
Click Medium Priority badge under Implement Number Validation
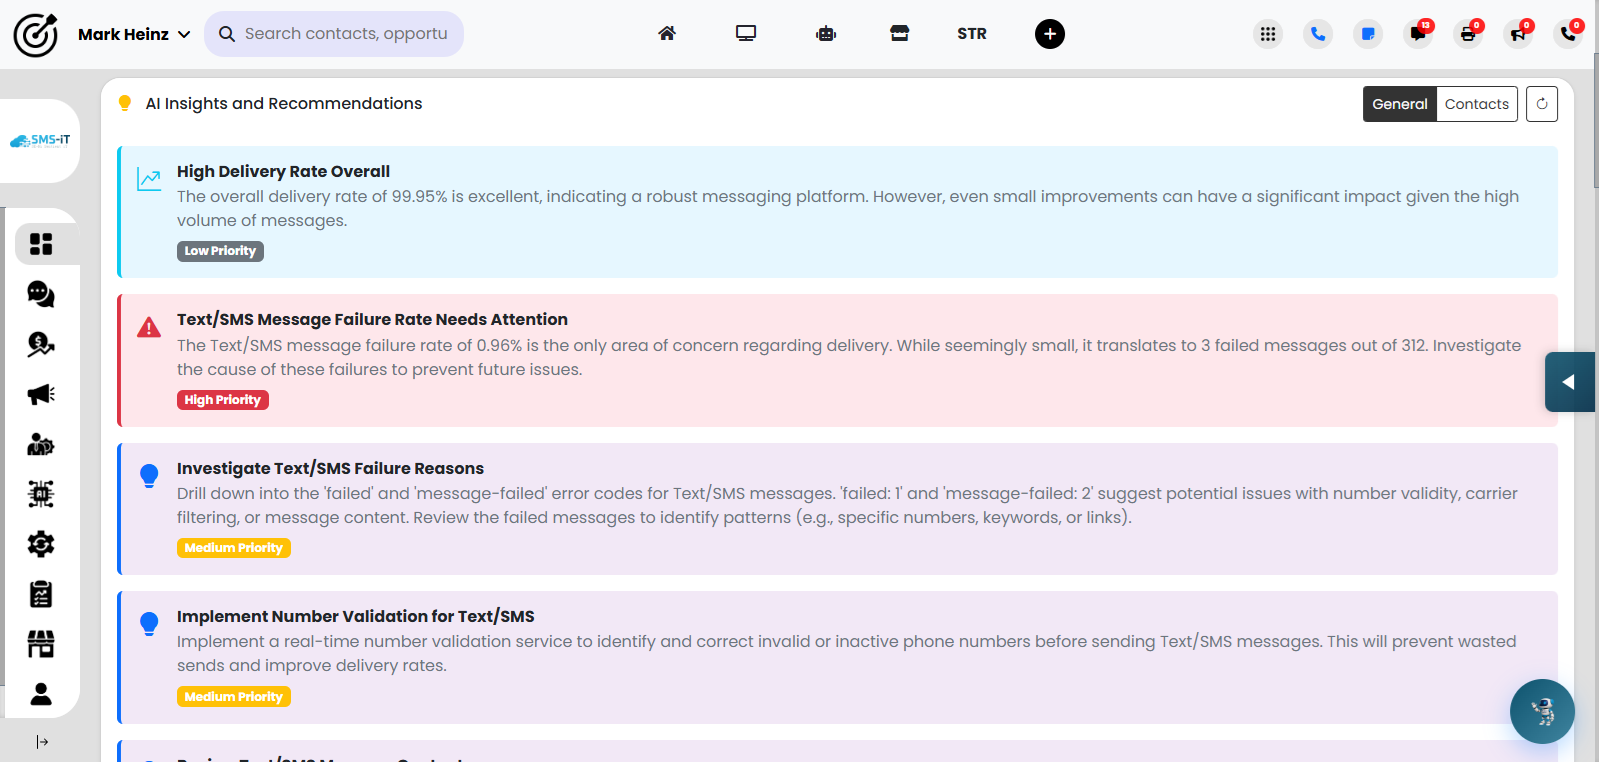[x=234, y=697]
